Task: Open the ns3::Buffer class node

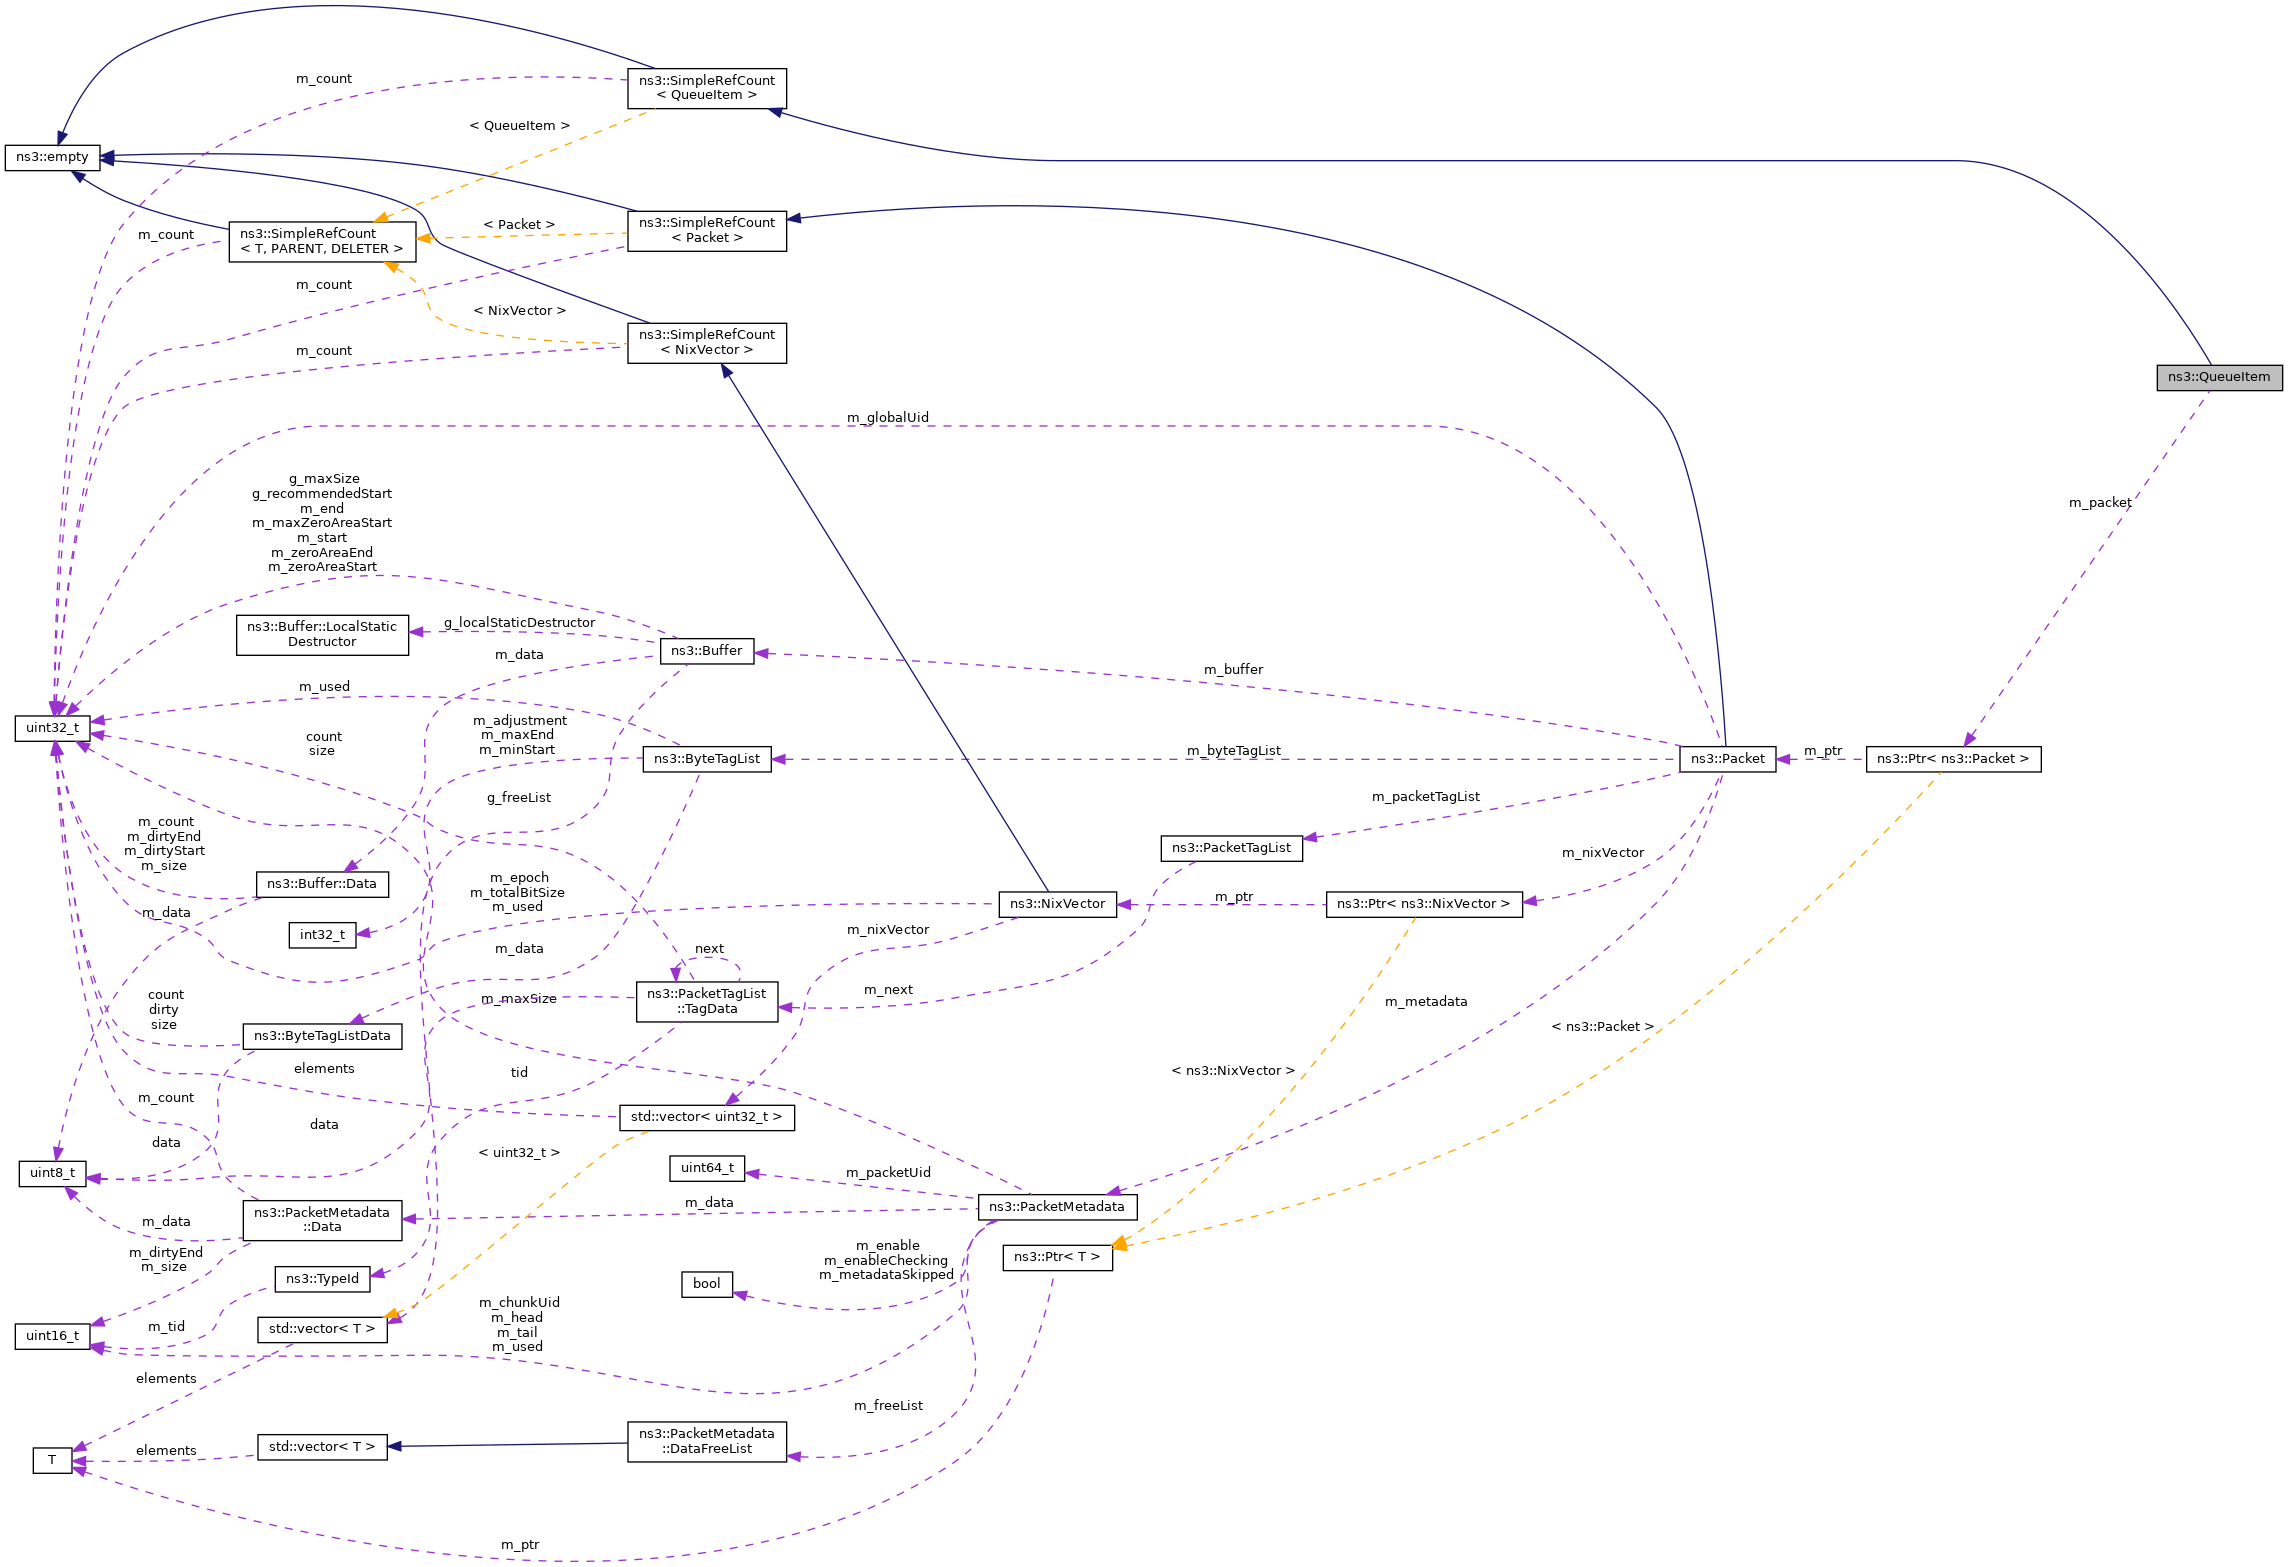Action: (x=707, y=651)
